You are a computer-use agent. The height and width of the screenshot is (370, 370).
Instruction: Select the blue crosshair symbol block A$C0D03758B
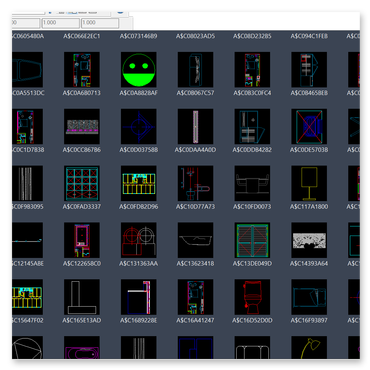(138, 127)
